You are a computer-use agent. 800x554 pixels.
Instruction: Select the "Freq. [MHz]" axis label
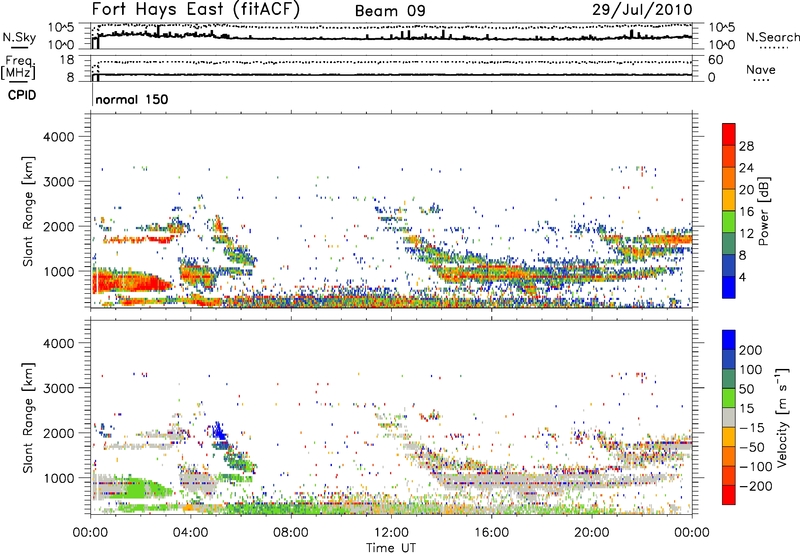[x=18, y=67]
